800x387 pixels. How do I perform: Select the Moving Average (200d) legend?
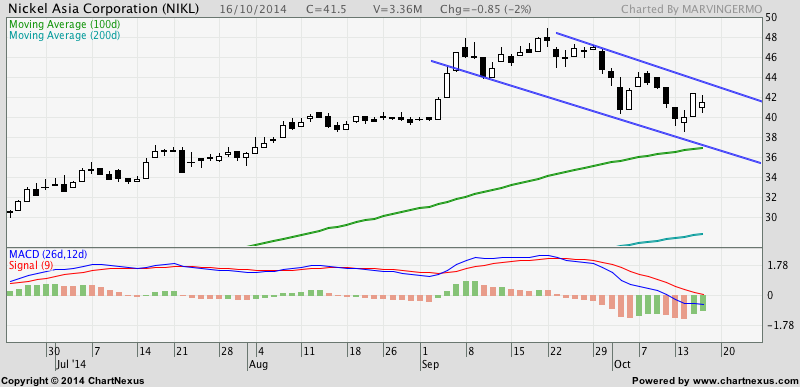click(x=65, y=35)
